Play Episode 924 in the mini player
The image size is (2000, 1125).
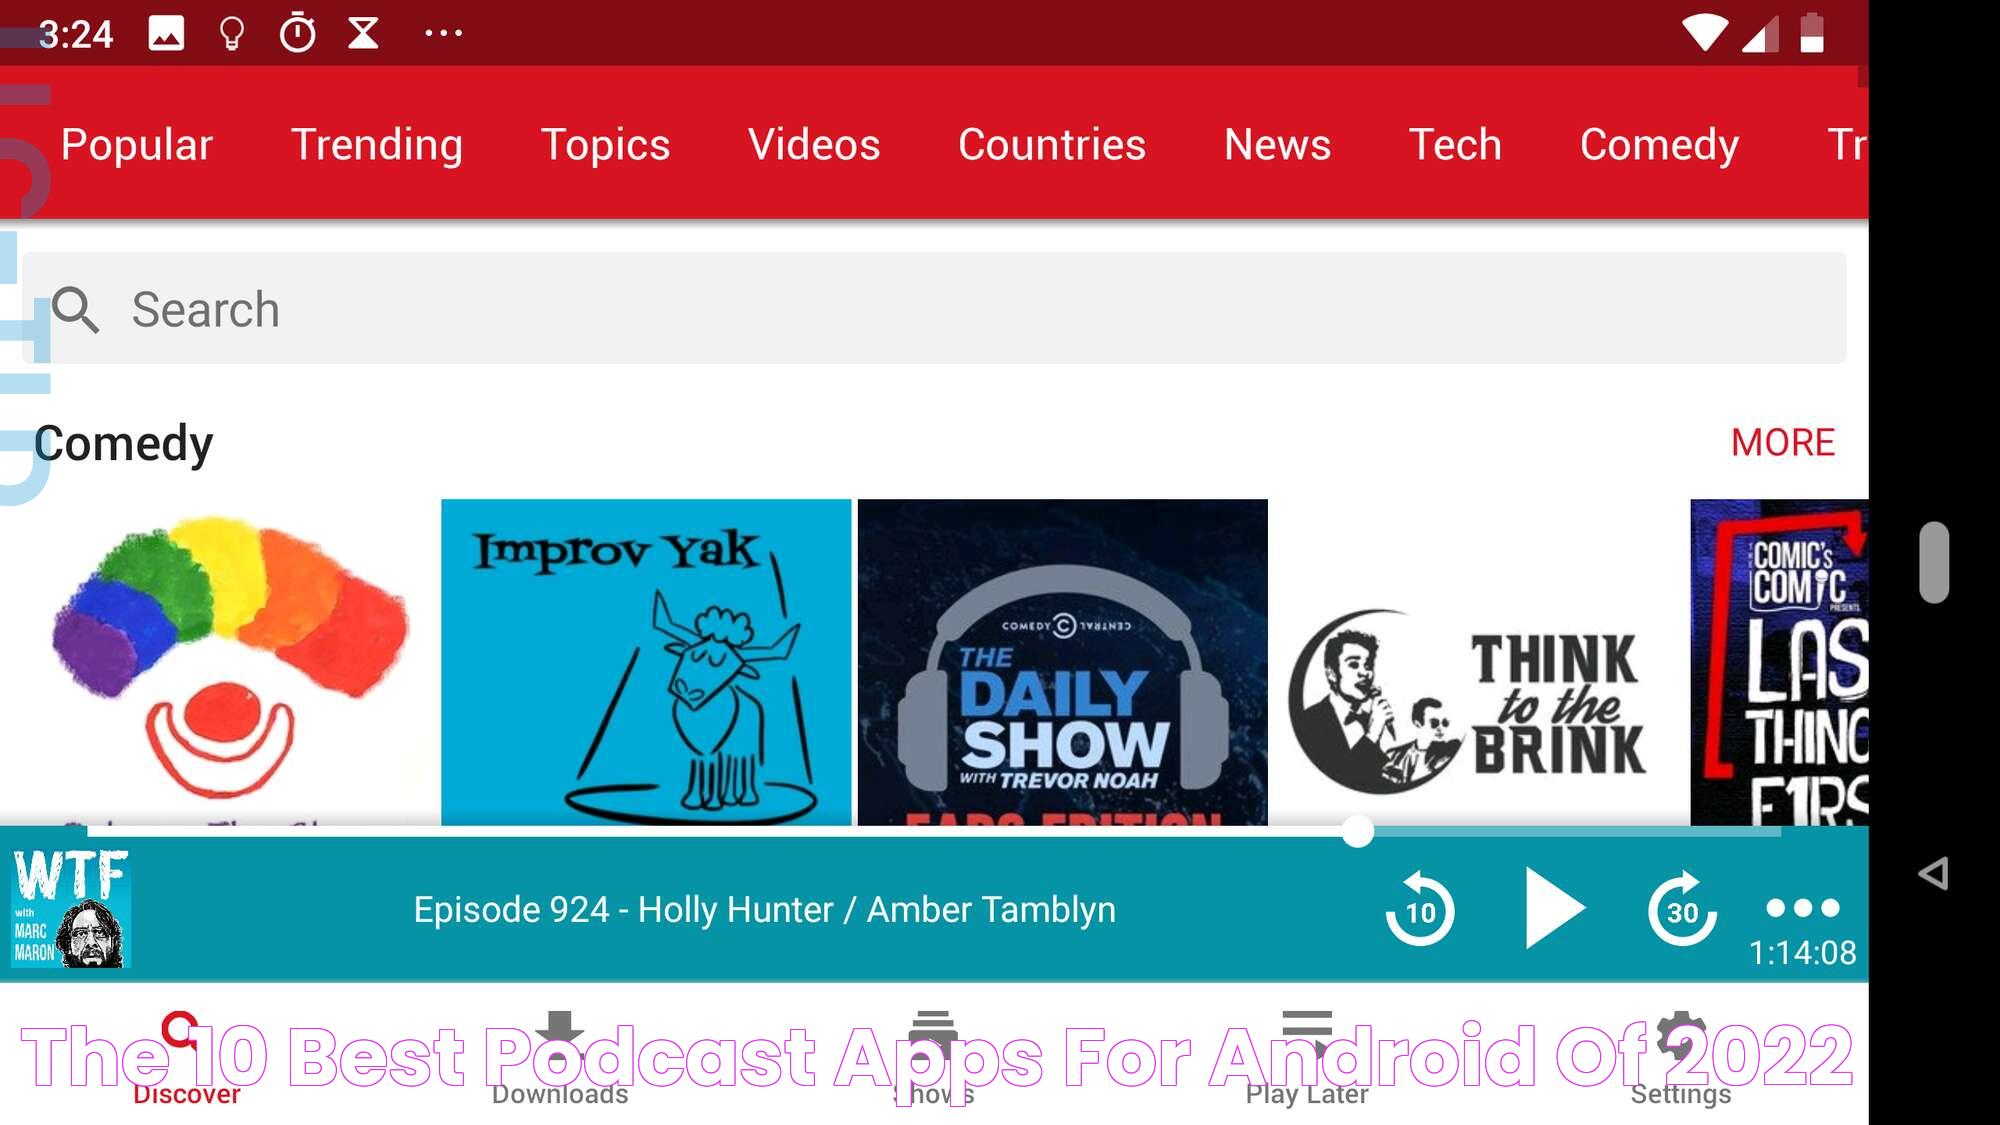tap(1553, 908)
